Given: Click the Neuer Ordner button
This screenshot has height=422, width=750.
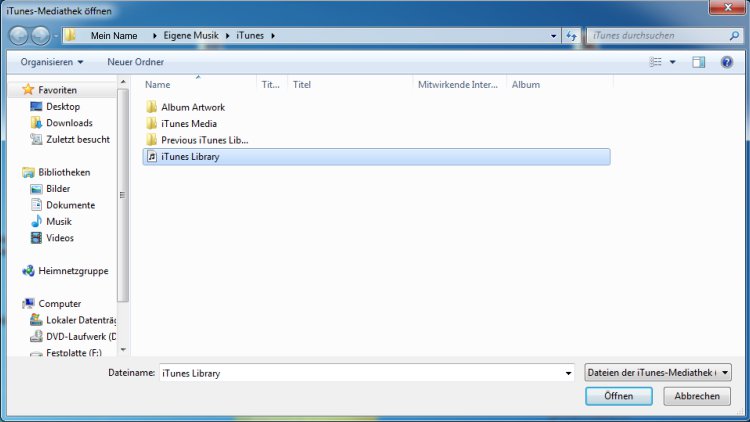Looking at the screenshot, I should click(135, 62).
